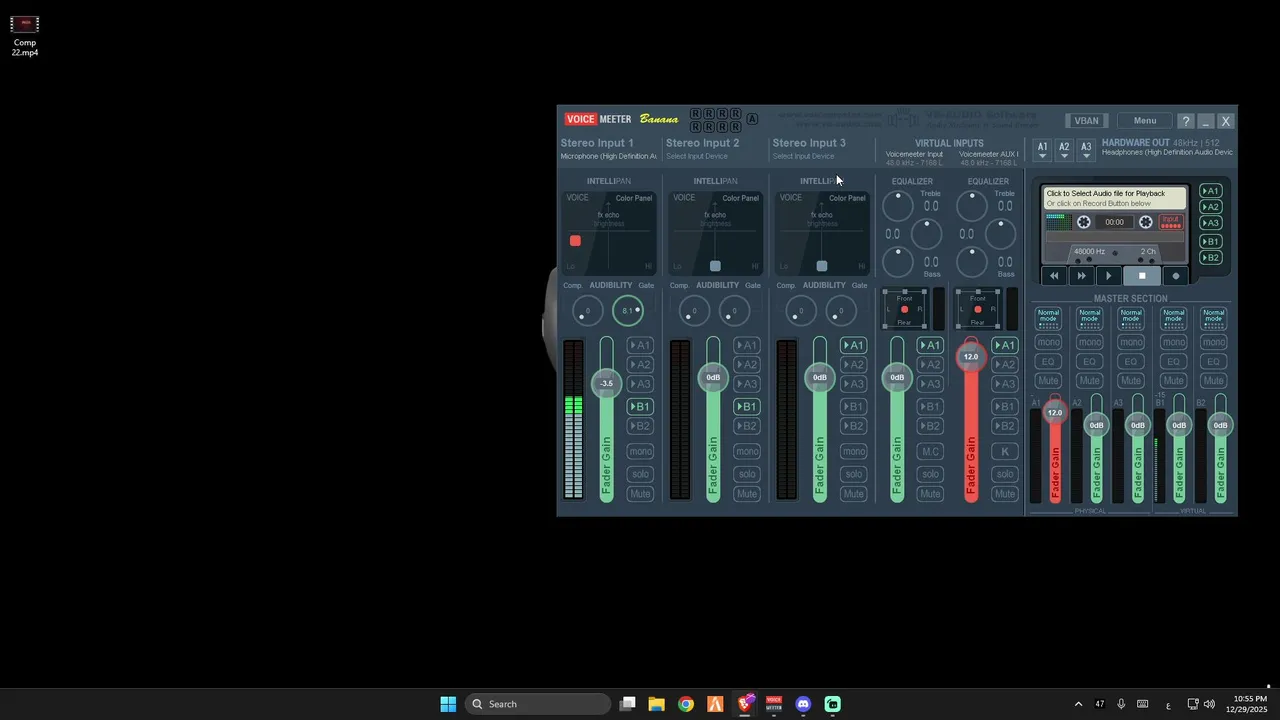Click the A2 master fader knob
Viewport: 1280px width, 720px height.
(x=1097, y=425)
